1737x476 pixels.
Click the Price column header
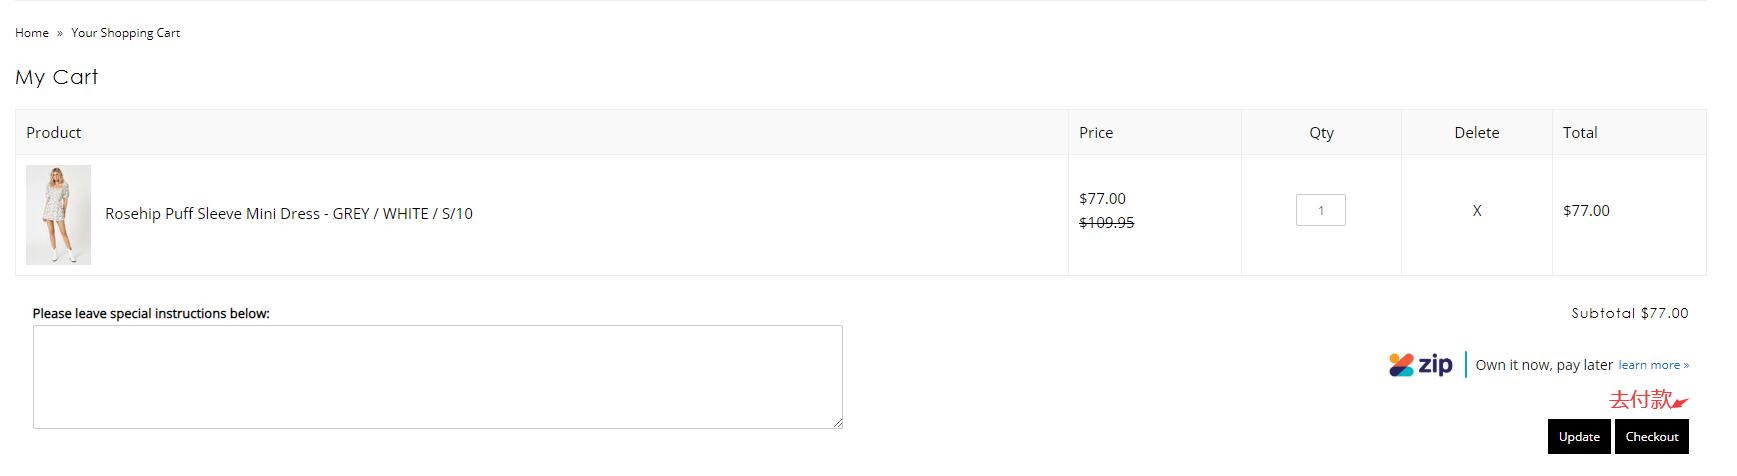[x=1096, y=133]
